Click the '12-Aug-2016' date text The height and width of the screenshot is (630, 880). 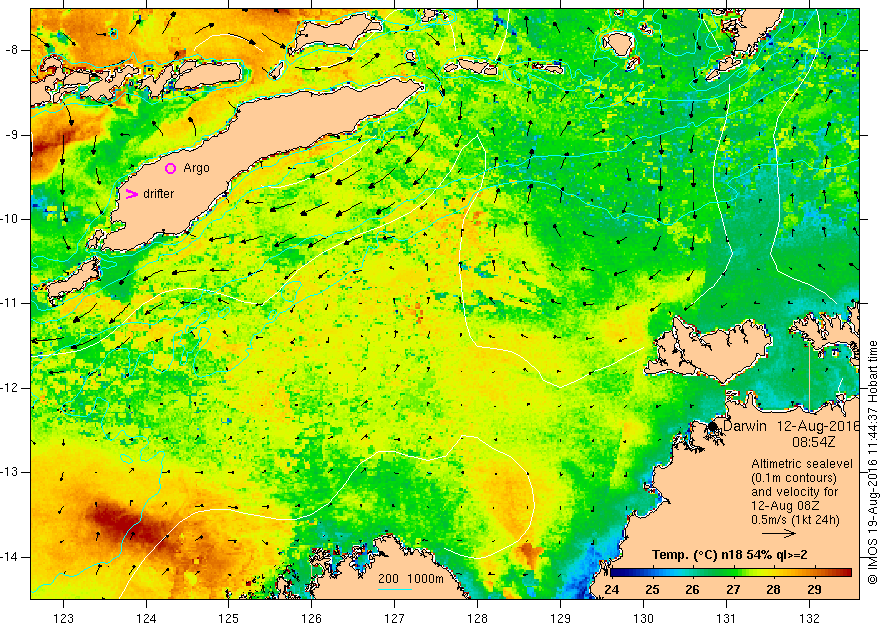click(818, 426)
